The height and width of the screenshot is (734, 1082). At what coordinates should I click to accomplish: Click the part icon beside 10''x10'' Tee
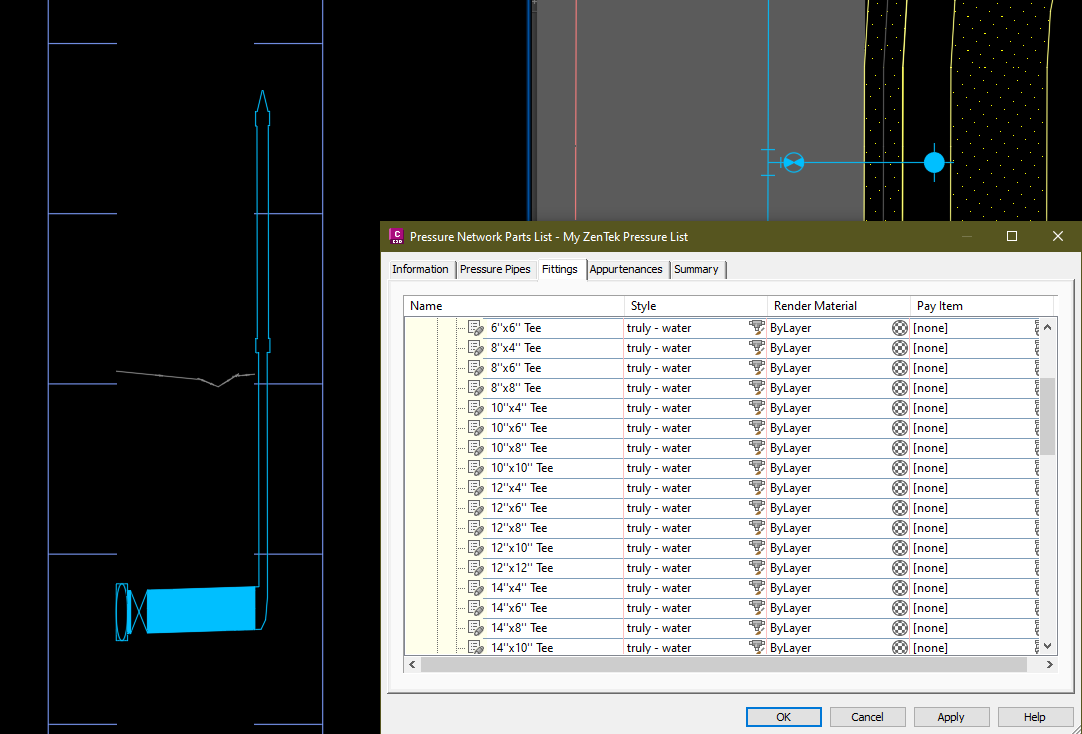[x=475, y=467]
